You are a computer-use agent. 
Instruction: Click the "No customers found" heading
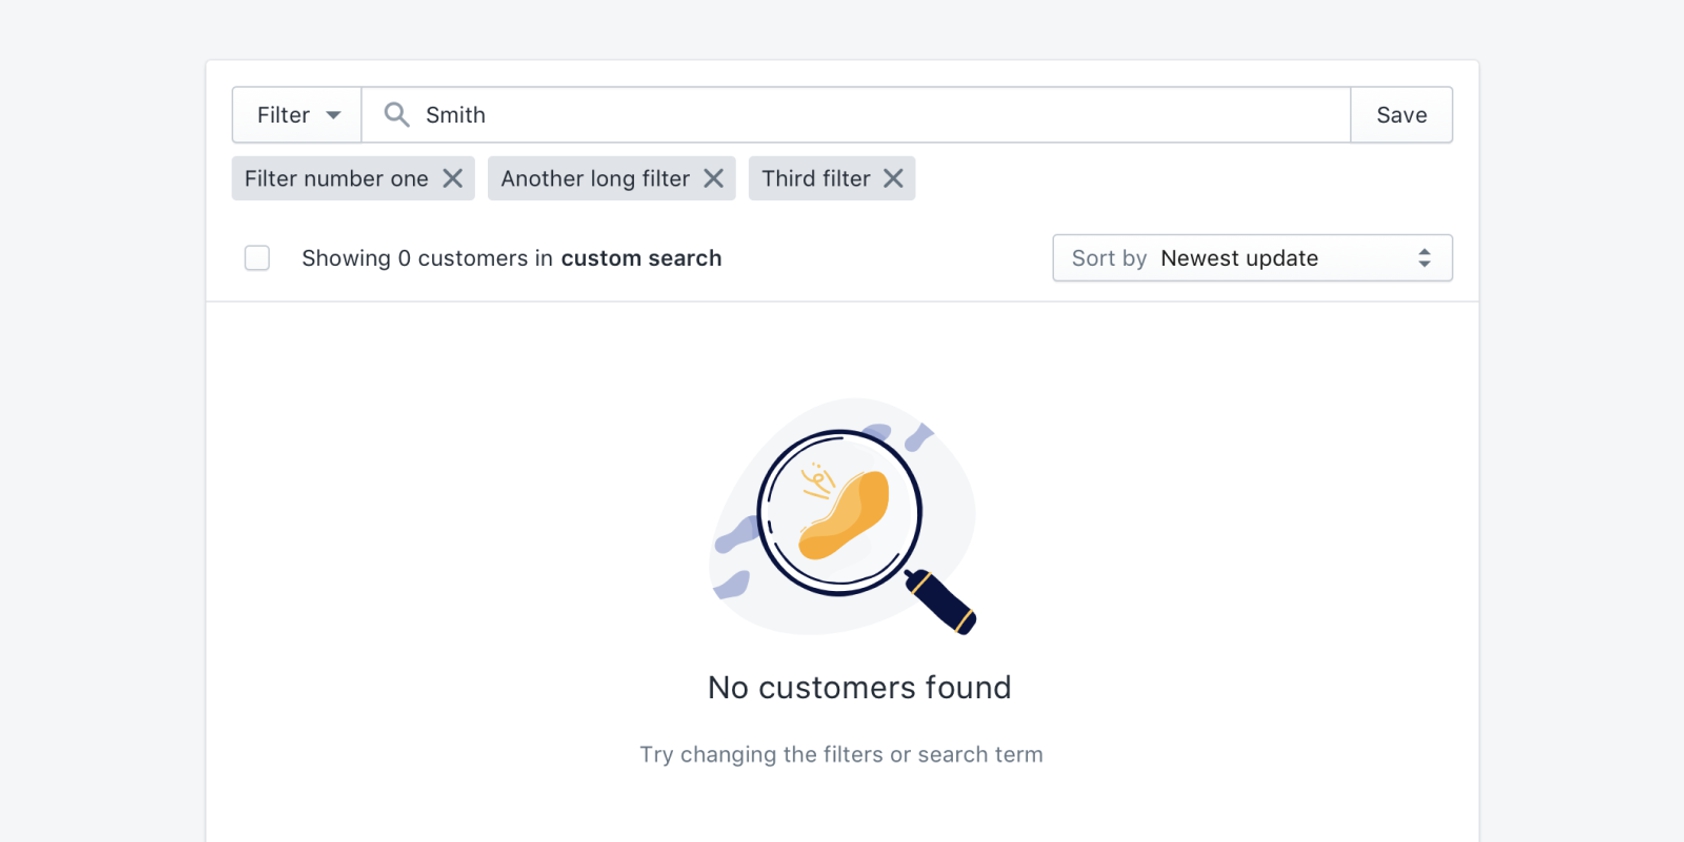click(859, 687)
